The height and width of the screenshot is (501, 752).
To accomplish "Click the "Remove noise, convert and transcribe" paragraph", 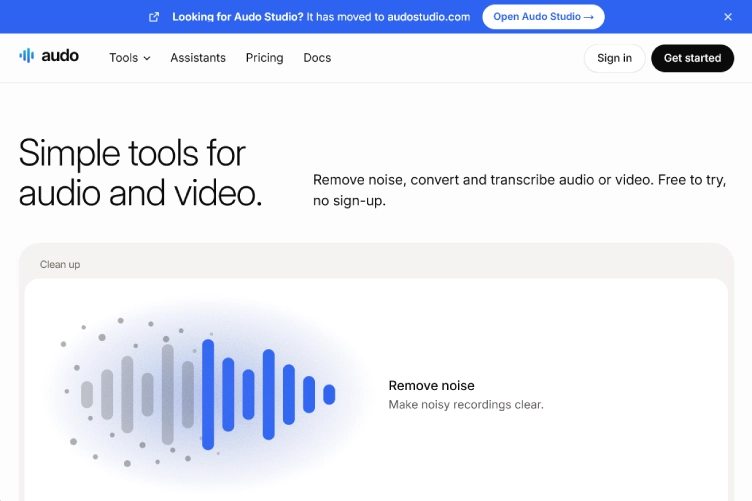I will coord(519,190).
